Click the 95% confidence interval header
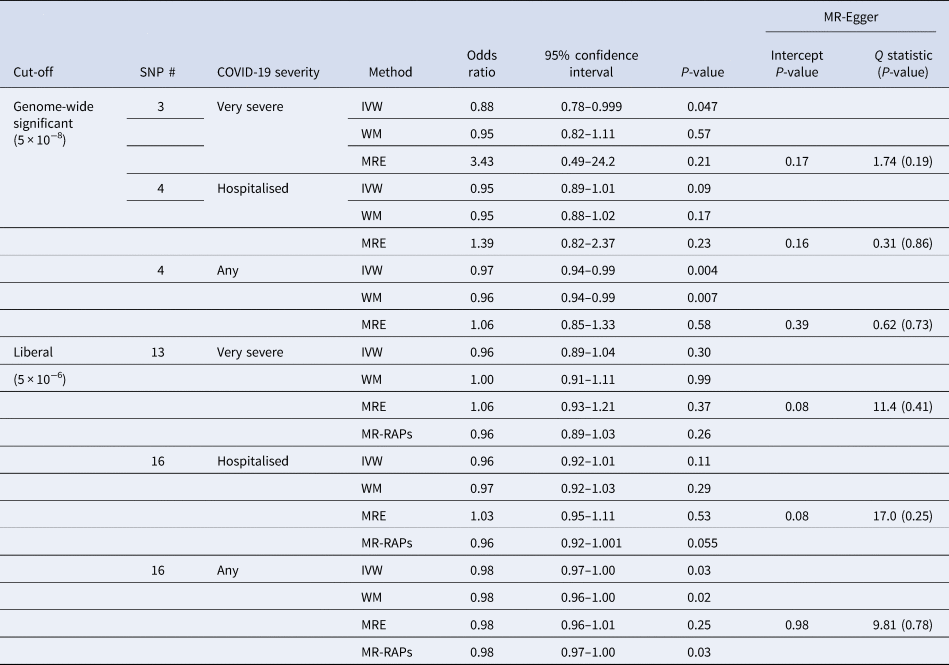949x665 pixels. tap(600, 63)
